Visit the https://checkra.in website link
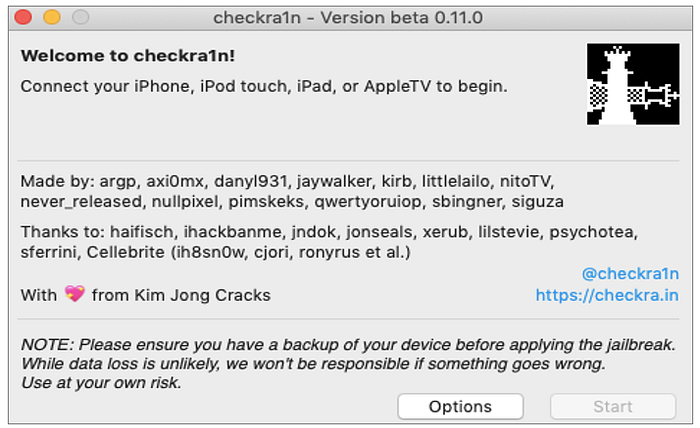 pyautogui.click(x=607, y=295)
